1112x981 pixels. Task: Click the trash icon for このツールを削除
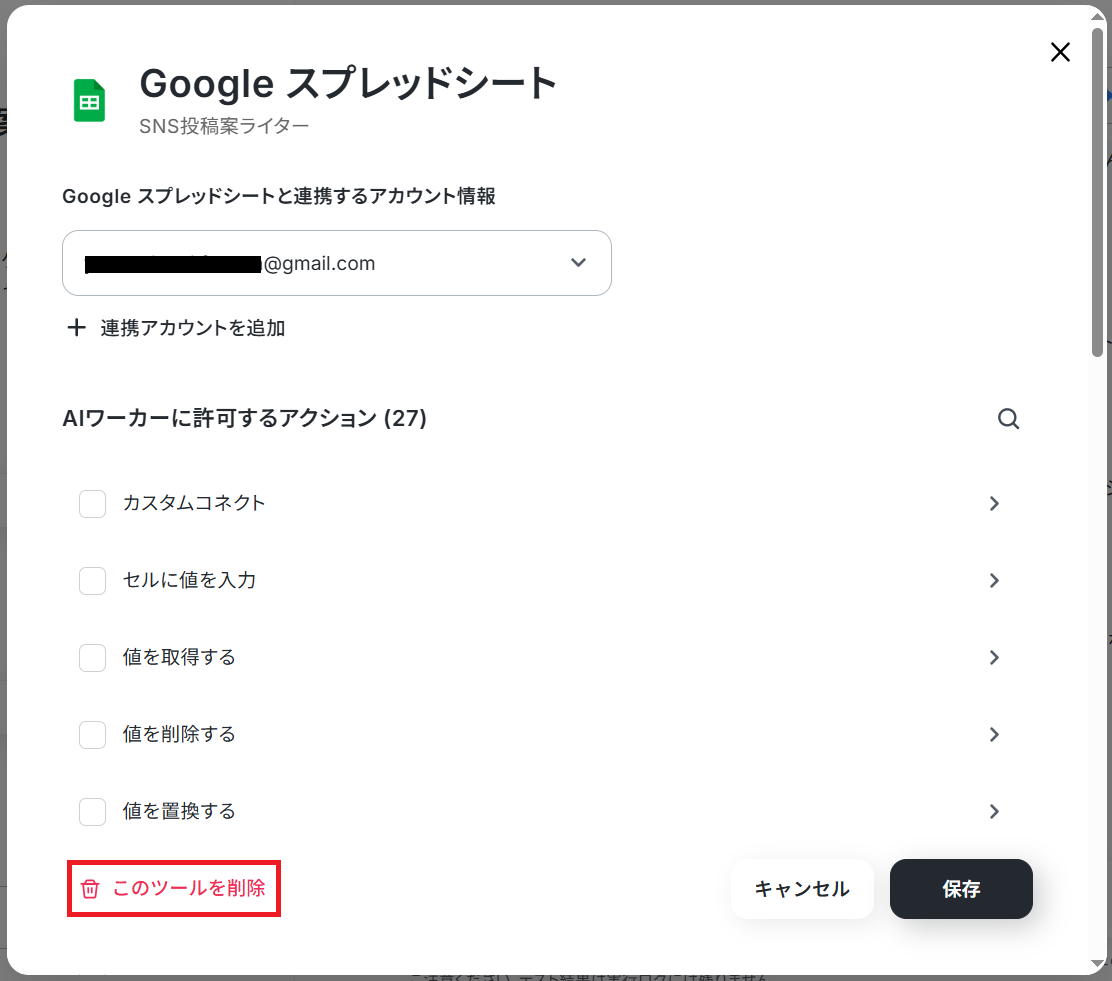tap(90, 888)
